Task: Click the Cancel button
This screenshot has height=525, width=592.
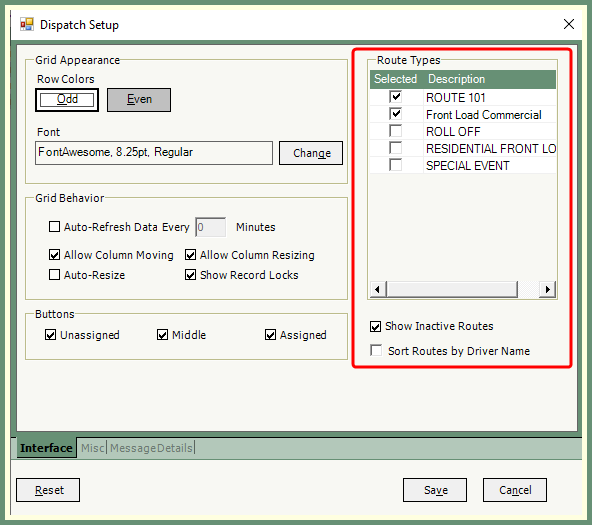Action: point(515,490)
